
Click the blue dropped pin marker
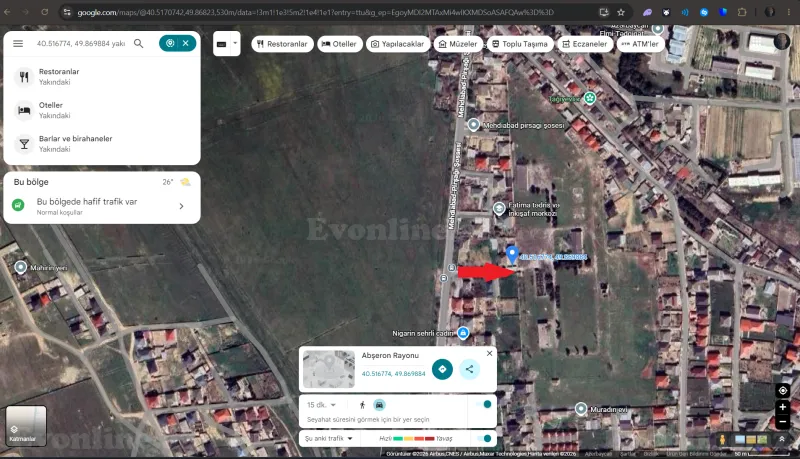[x=512, y=254]
